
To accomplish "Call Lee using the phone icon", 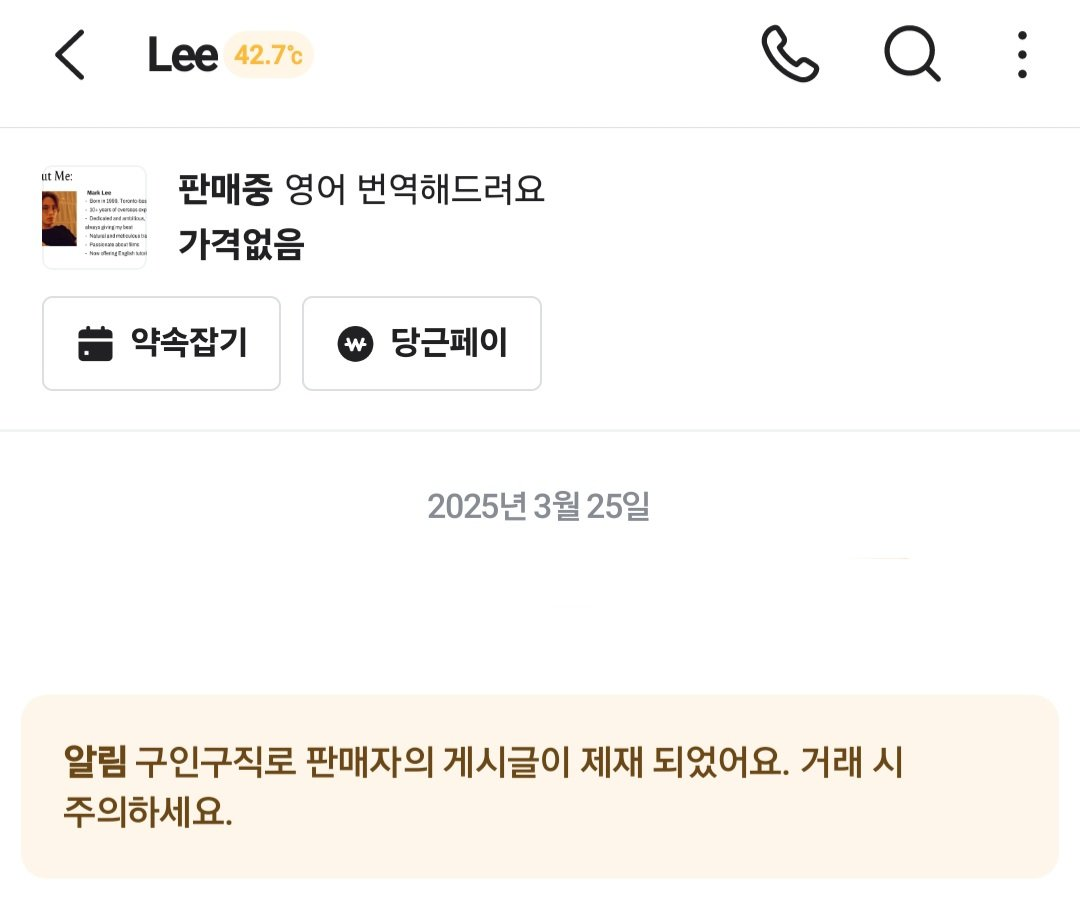I will tap(790, 54).
